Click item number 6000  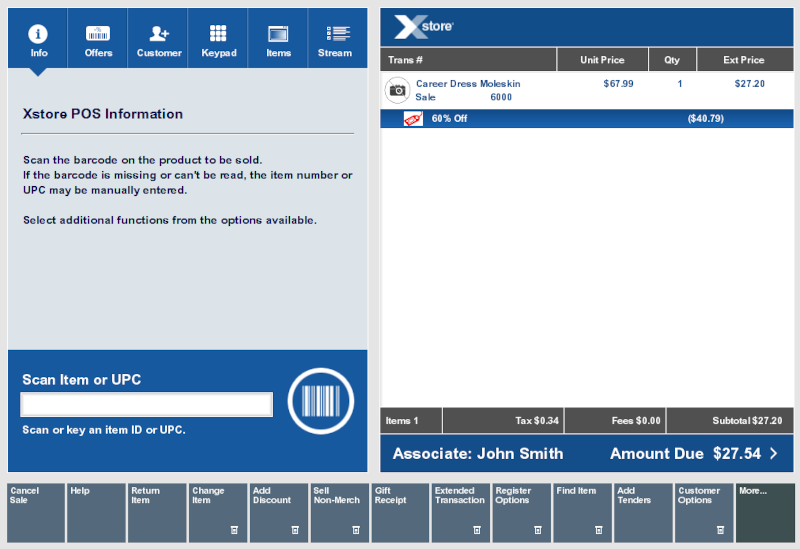click(501, 97)
